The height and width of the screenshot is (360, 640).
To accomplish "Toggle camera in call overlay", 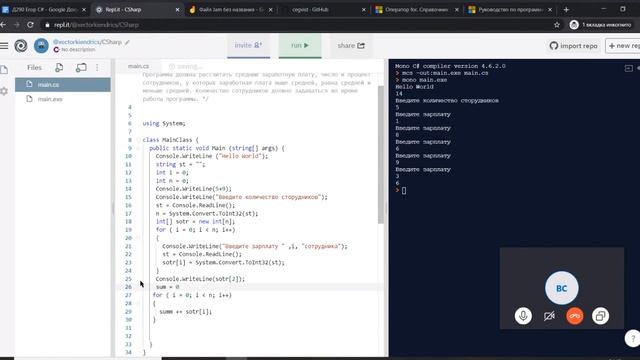I will point(549,316).
